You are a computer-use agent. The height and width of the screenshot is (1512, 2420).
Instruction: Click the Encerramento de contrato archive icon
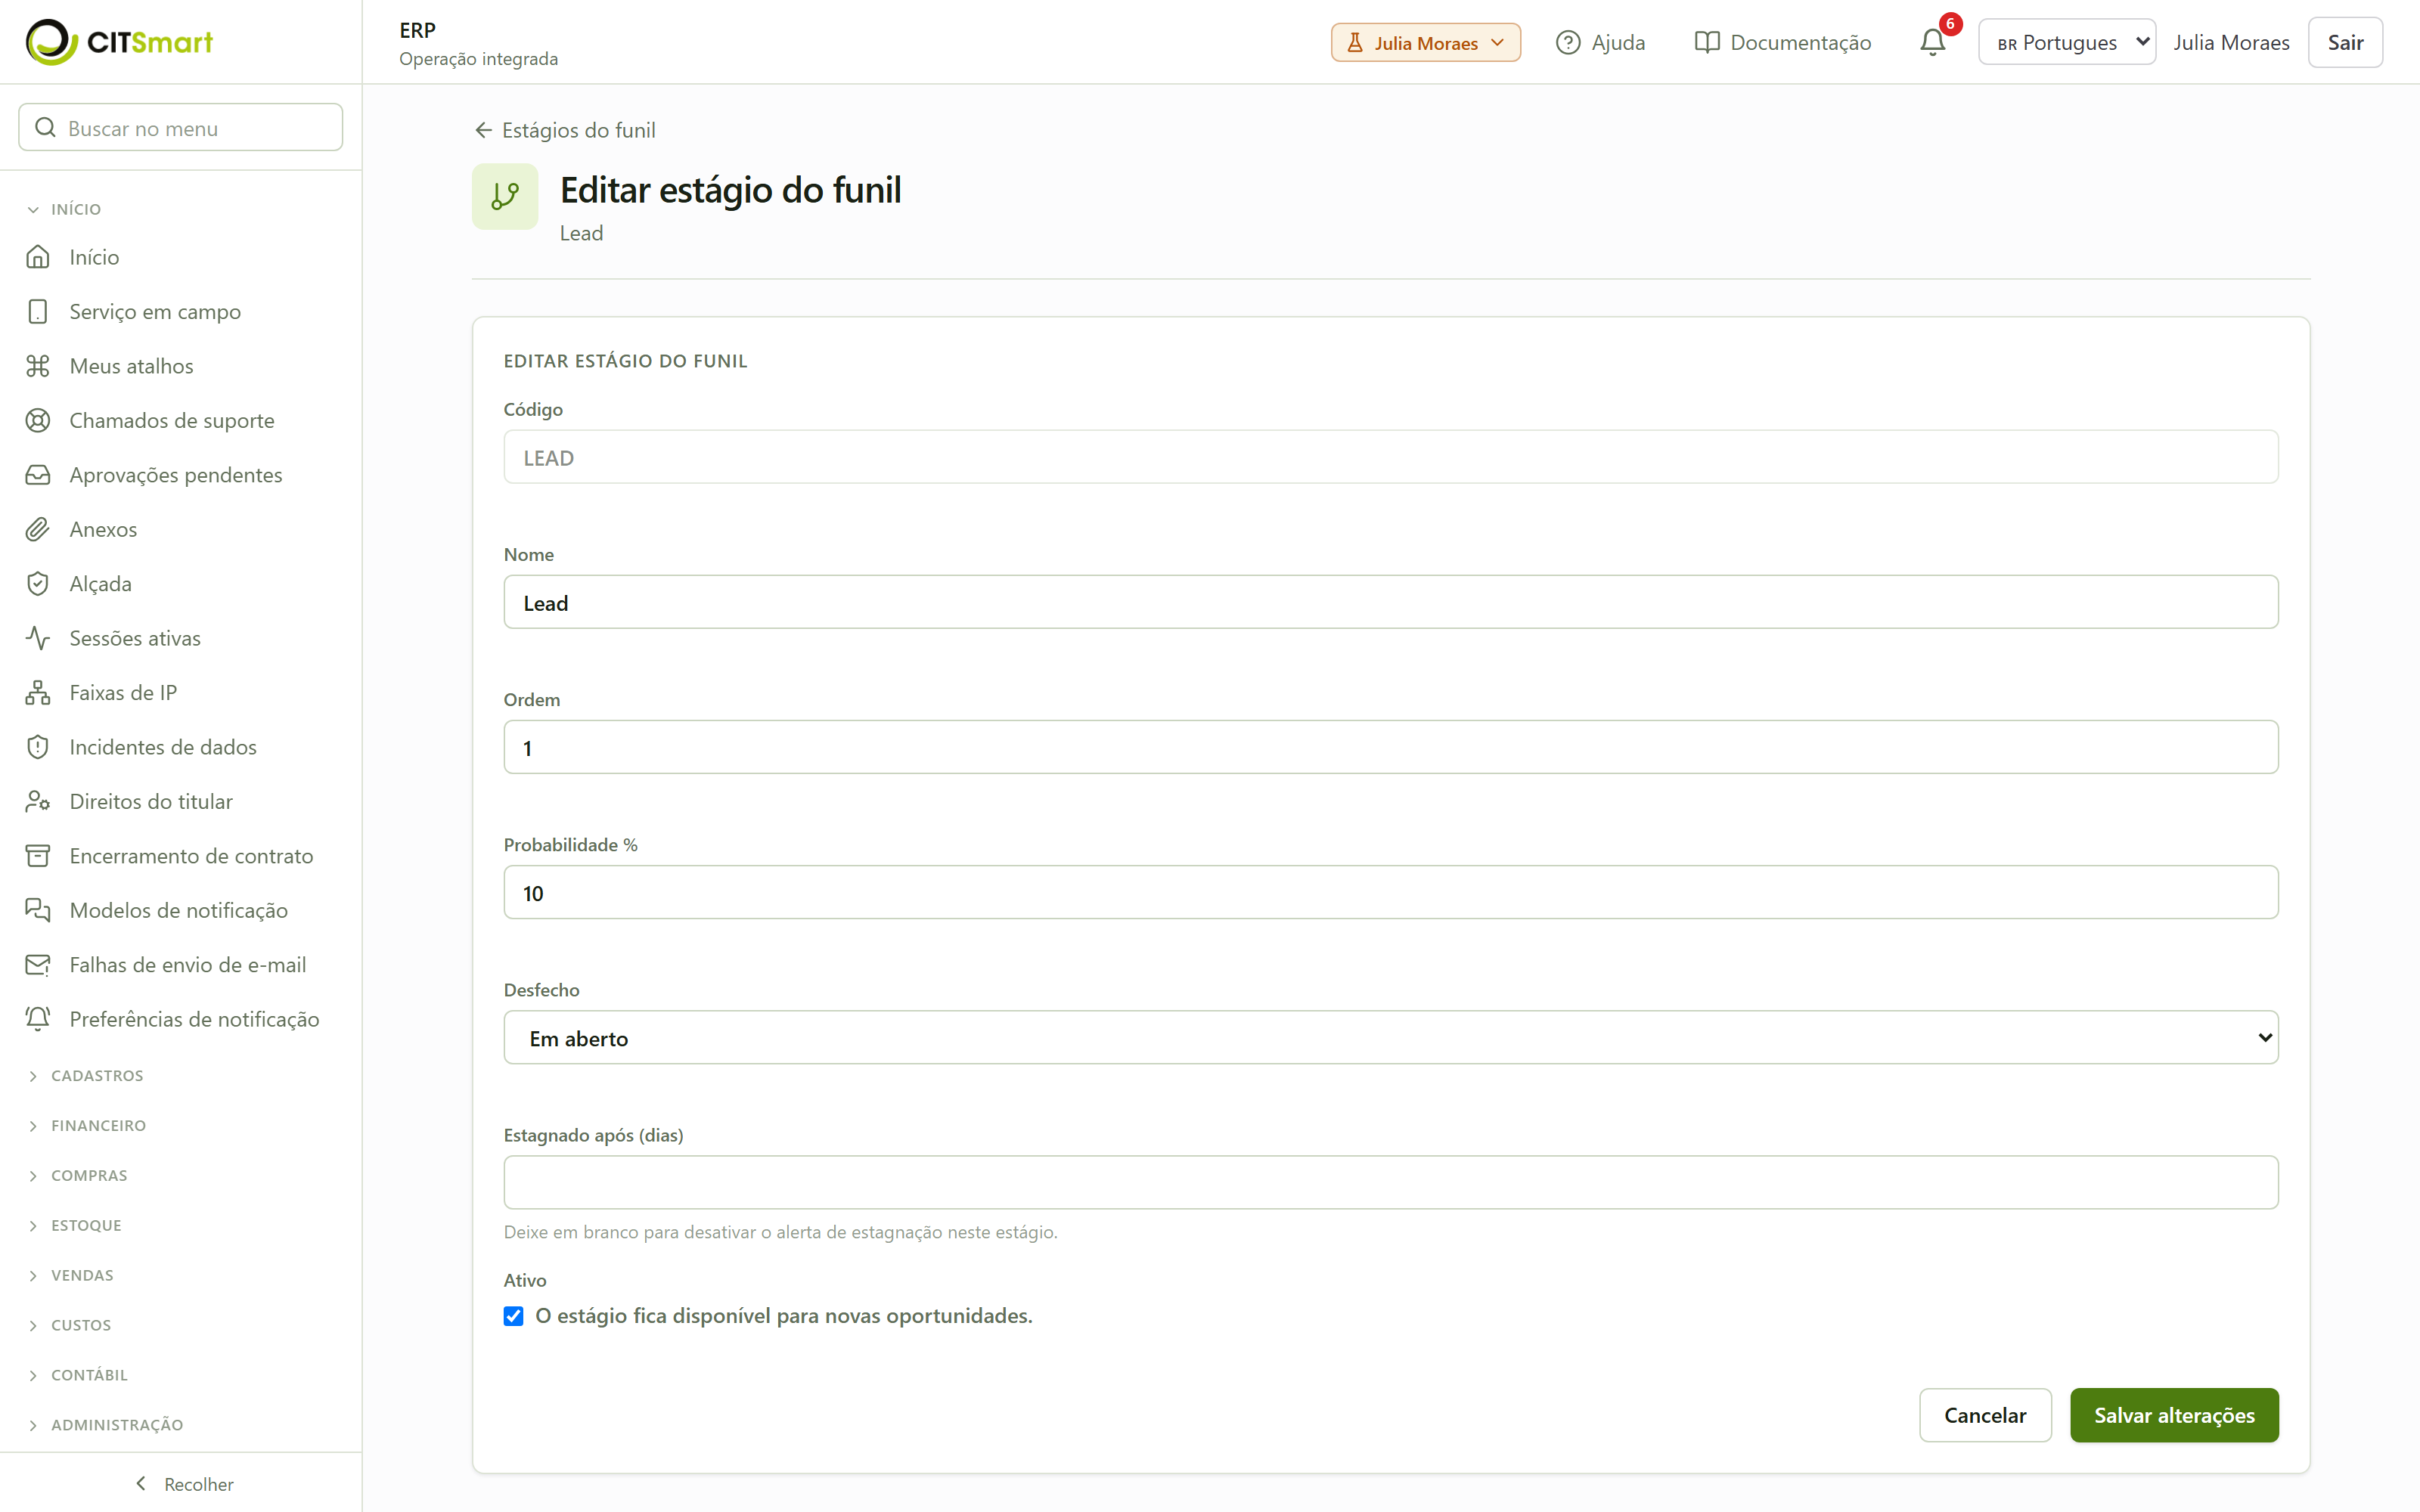click(38, 856)
